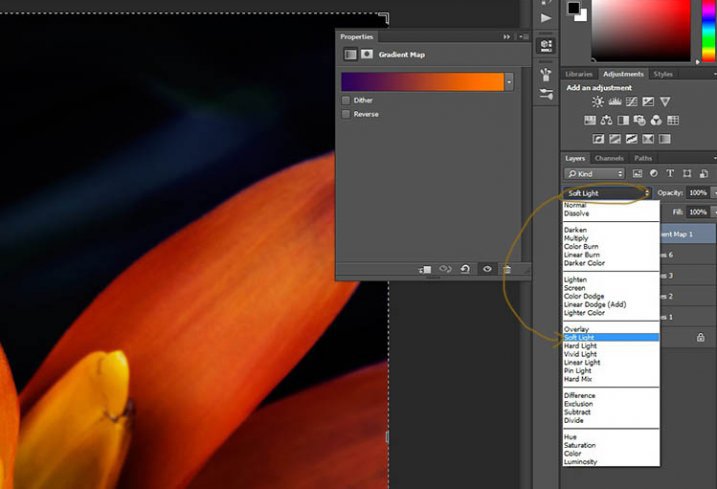Add a Vibrance adjustment layer

pyautogui.click(x=665, y=102)
